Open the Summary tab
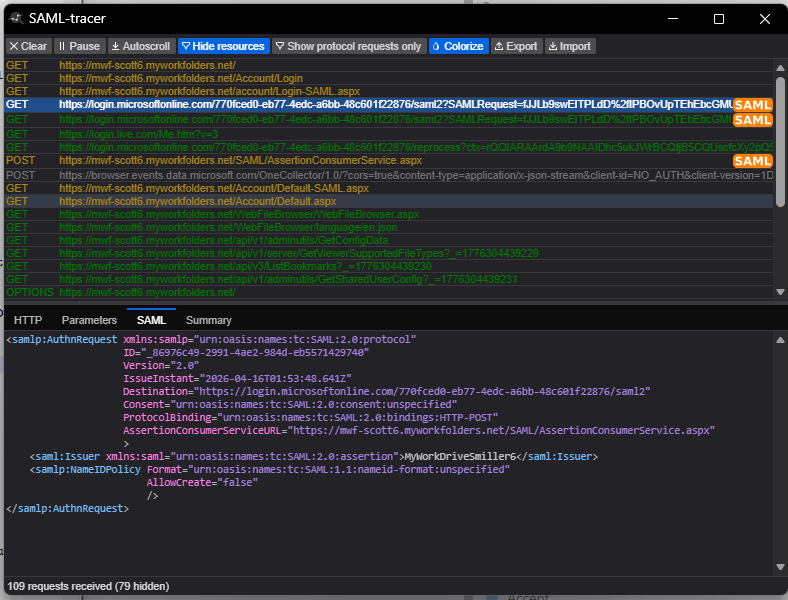Image resolution: width=788 pixels, height=600 pixels. coord(208,320)
